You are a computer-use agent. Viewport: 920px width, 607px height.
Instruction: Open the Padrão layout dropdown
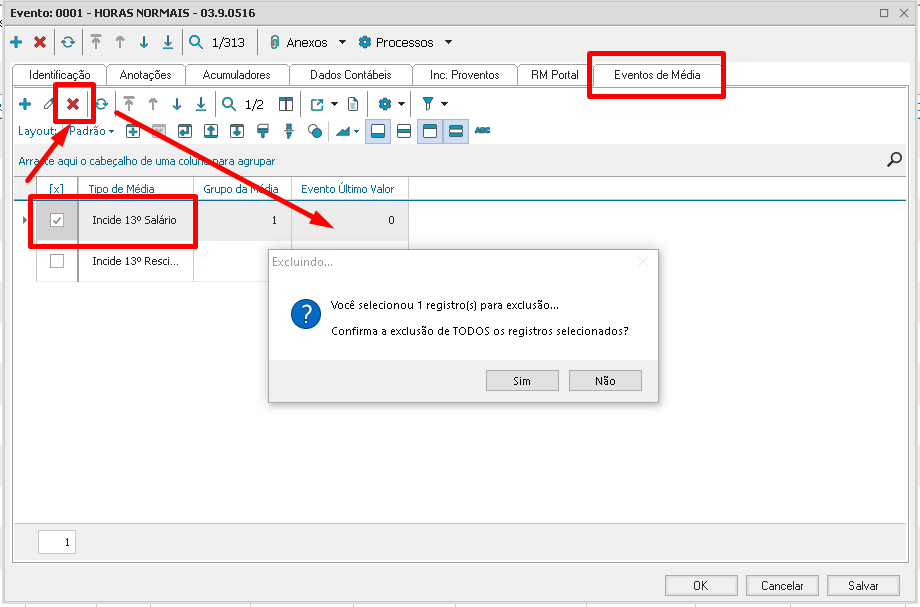coord(92,131)
